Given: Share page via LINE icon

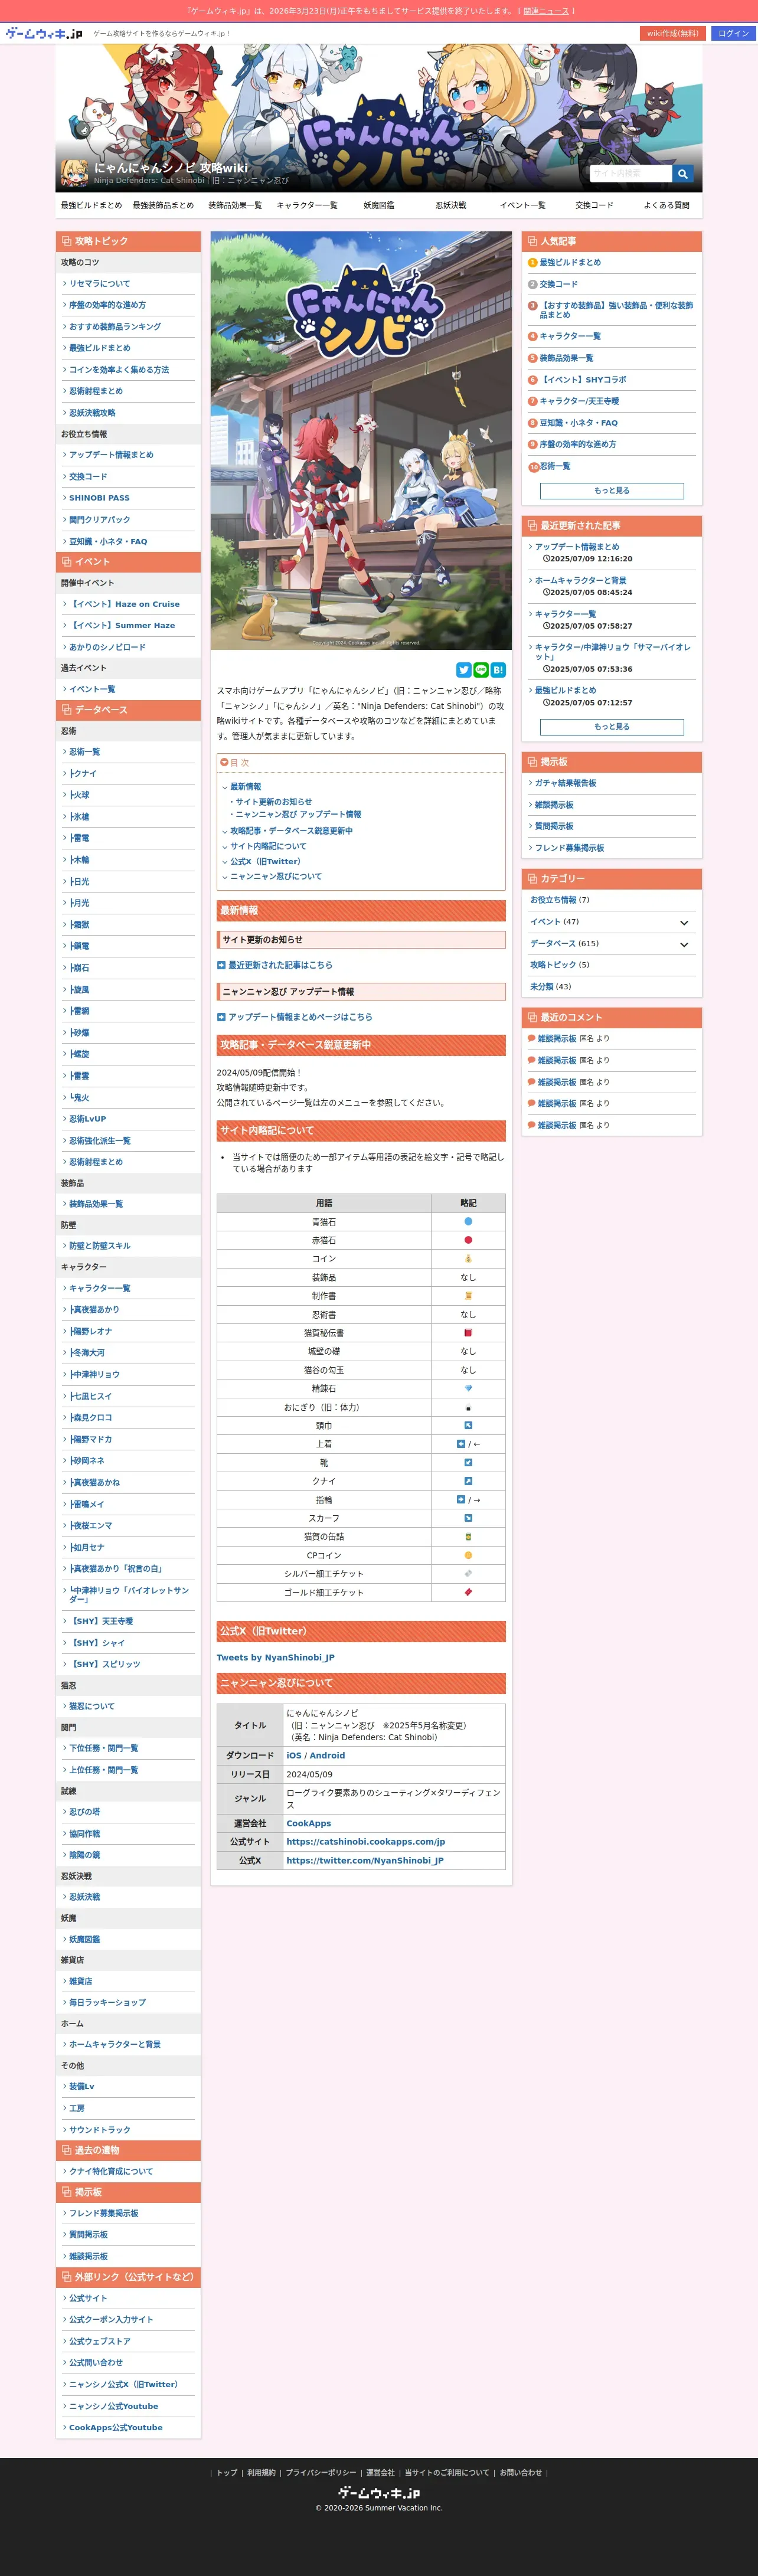Looking at the screenshot, I should click(481, 670).
